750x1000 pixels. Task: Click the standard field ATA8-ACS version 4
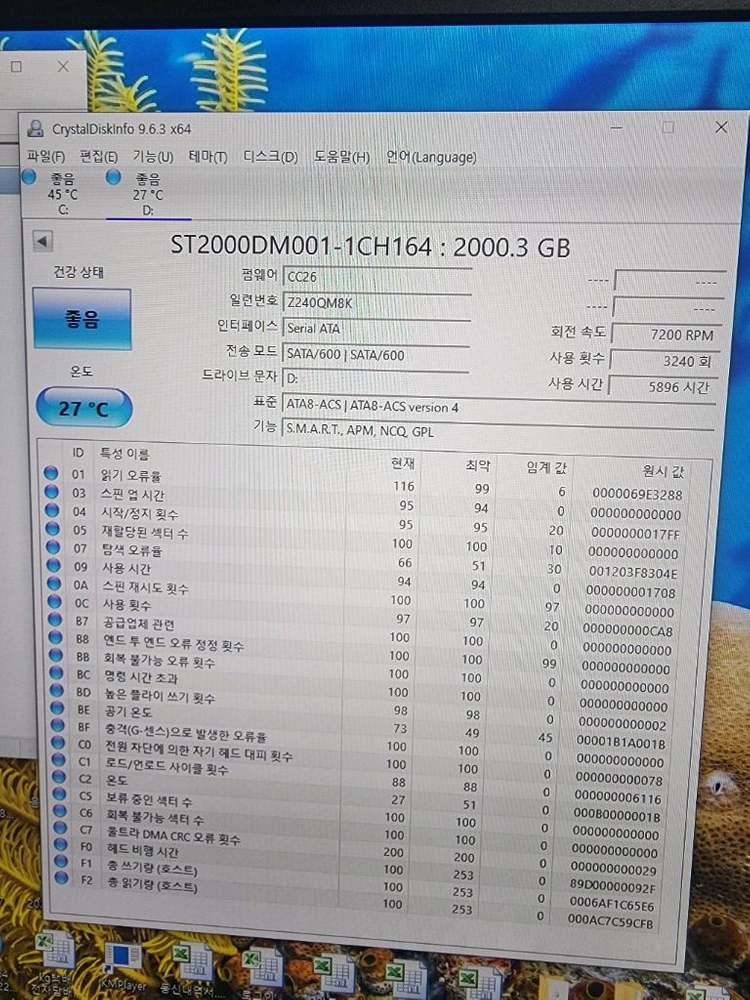pyautogui.click(x=498, y=406)
